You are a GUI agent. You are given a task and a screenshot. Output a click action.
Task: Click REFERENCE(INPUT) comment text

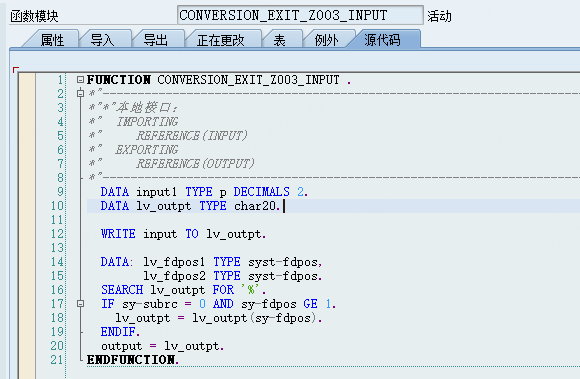192,136
